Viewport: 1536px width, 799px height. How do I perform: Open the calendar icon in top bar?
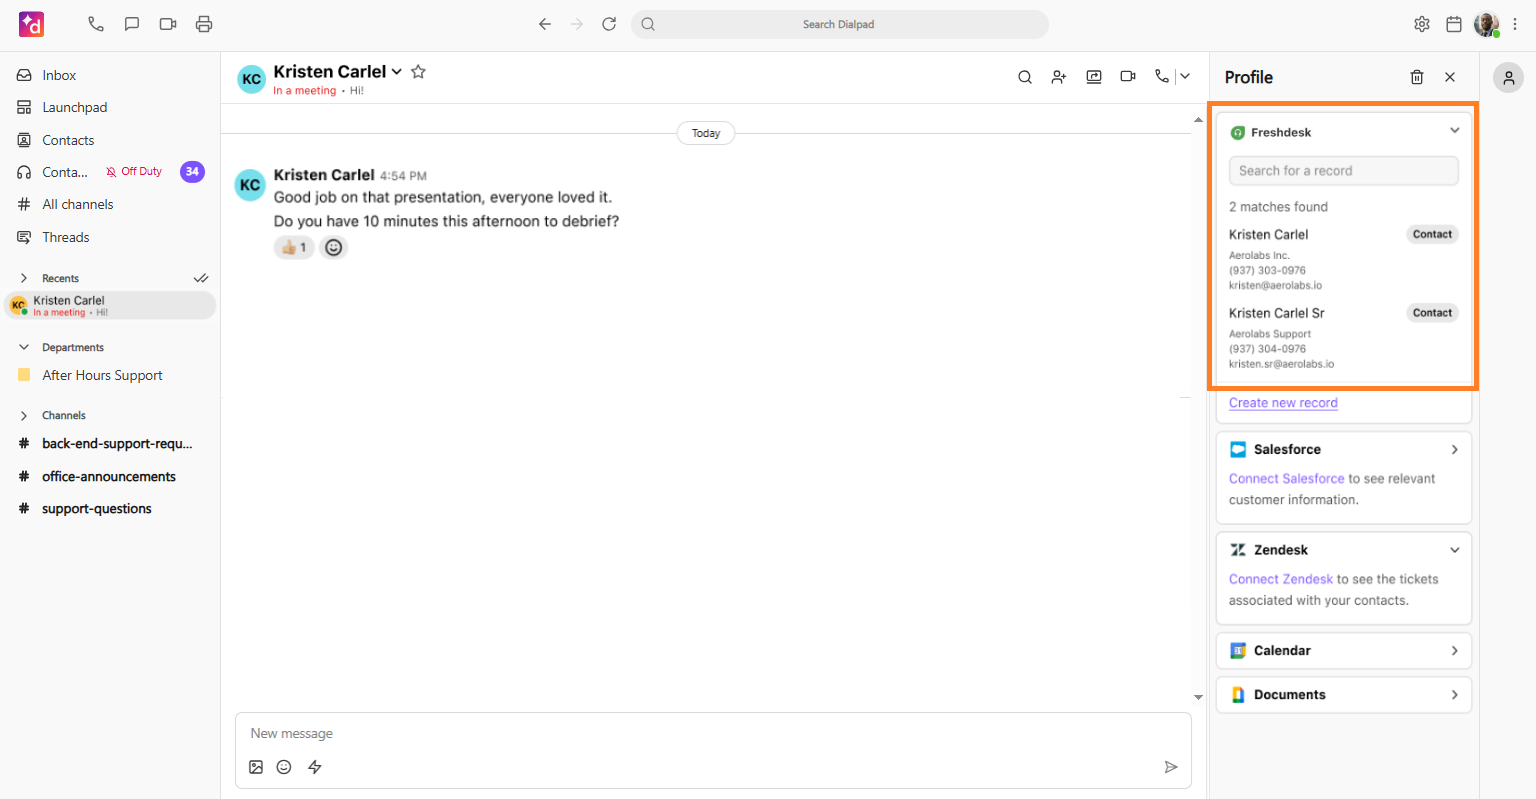coord(1454,24)
